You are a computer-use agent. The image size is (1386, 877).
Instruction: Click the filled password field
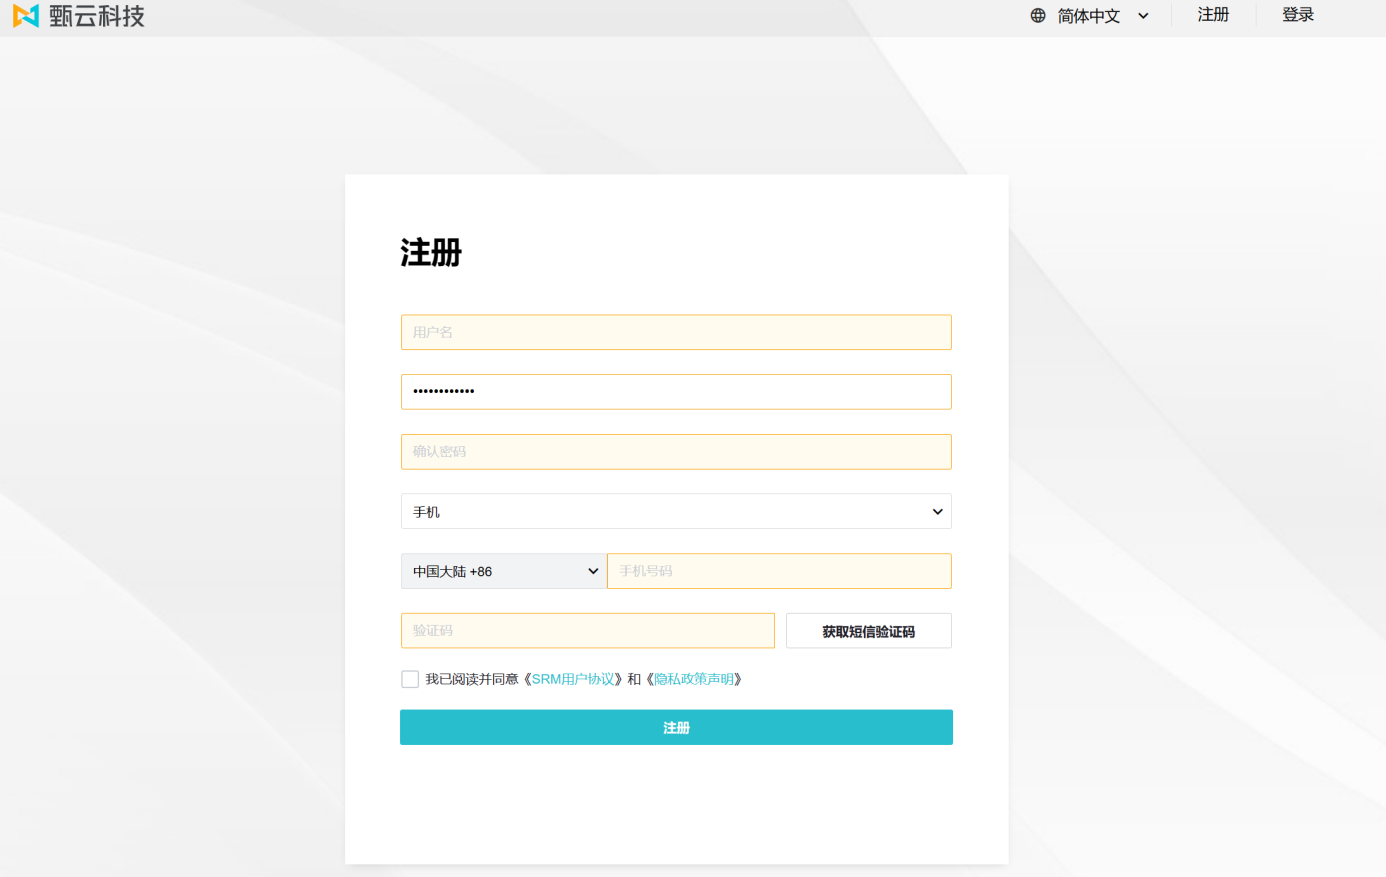(676, 392)
